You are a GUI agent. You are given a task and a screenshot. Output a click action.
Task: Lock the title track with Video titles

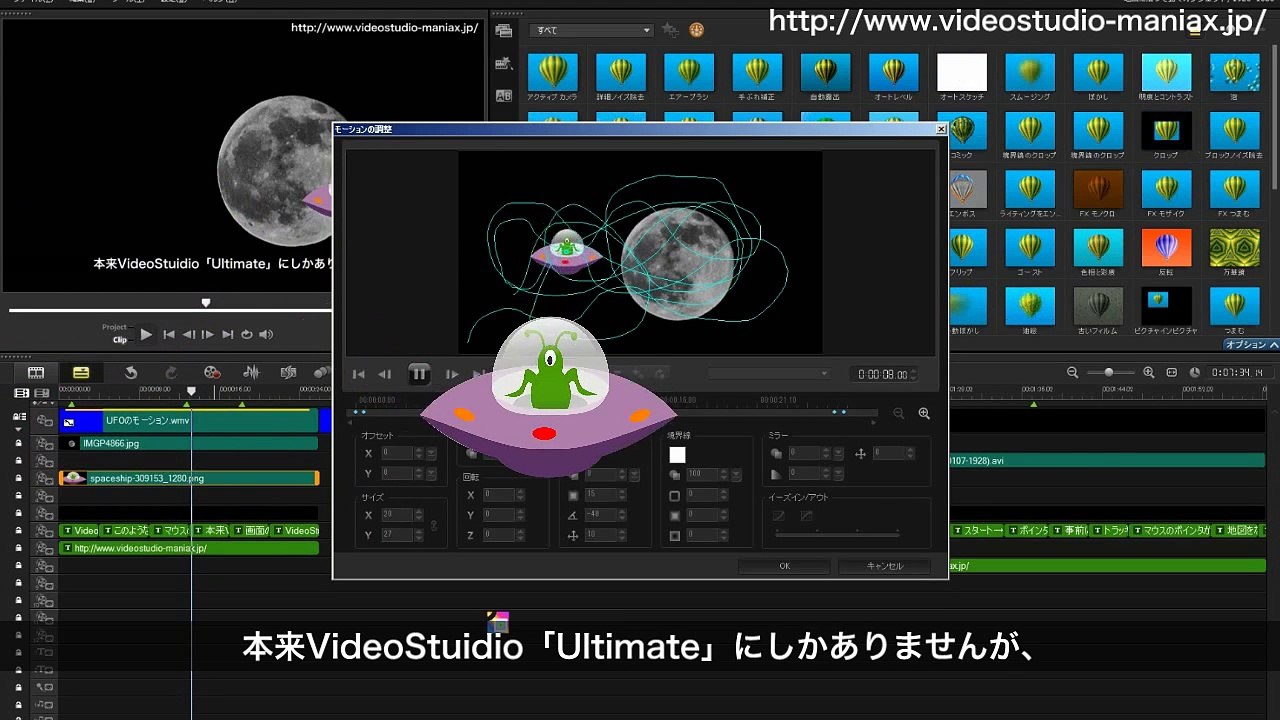click(18, 531)
